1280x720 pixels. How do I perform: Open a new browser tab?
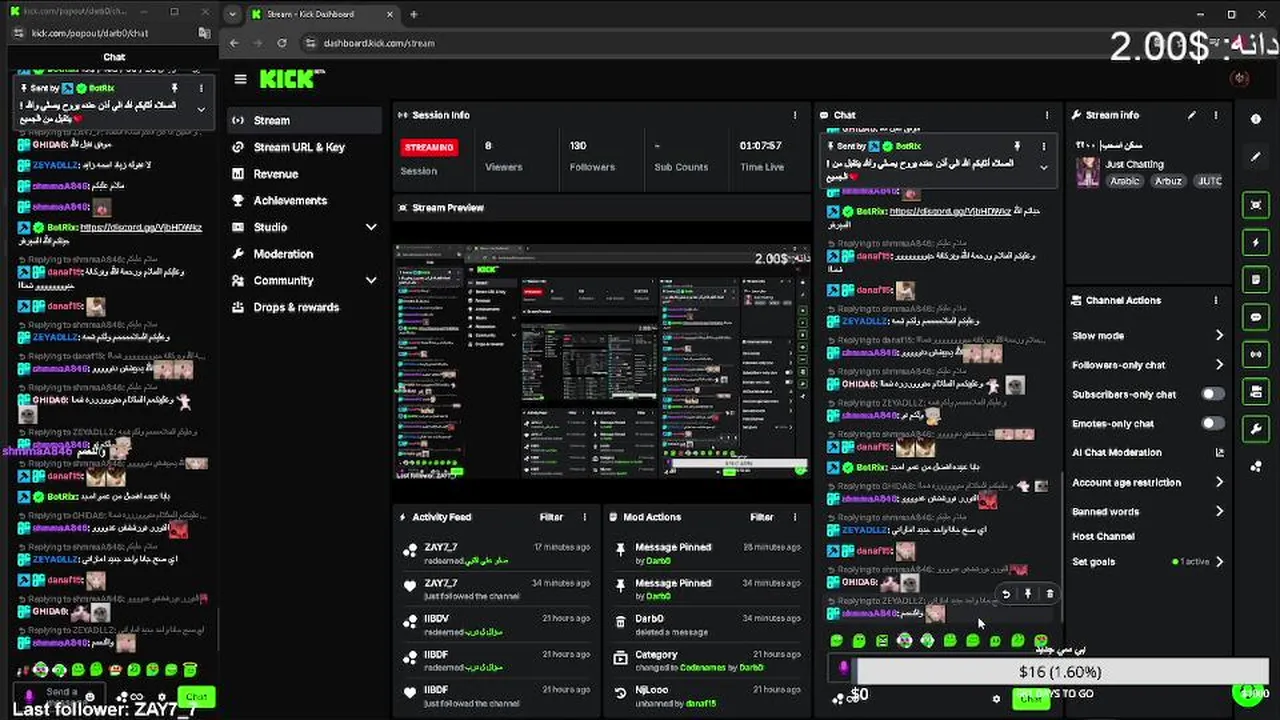click(x=413, y=14)
